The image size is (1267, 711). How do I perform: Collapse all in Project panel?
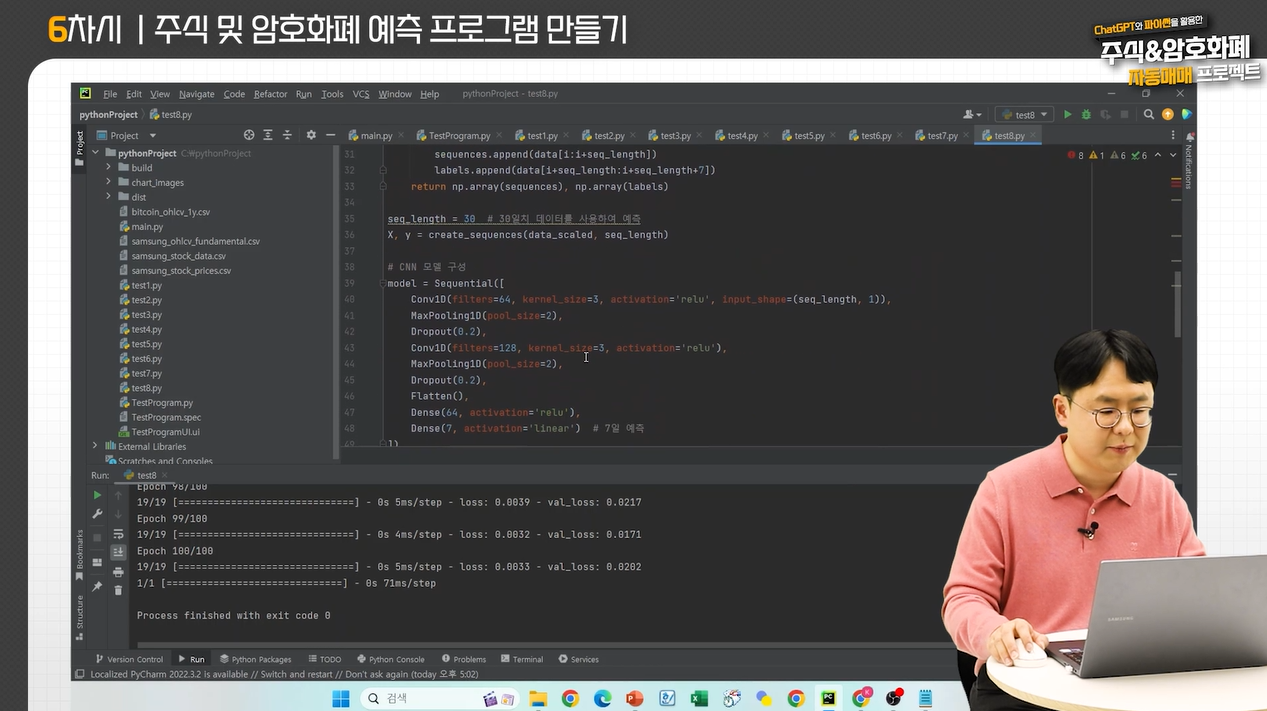(x=287, y=135)
